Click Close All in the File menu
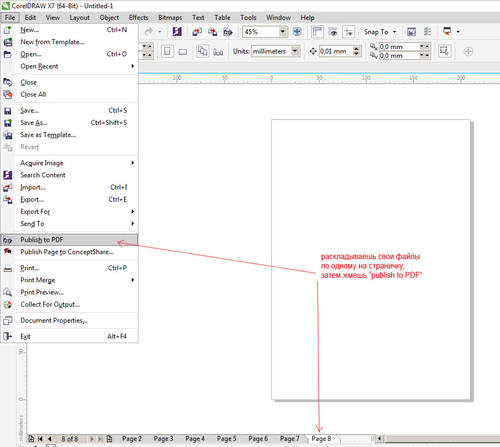The height and width of the screenshot is (447, 500). pos(69,94)
